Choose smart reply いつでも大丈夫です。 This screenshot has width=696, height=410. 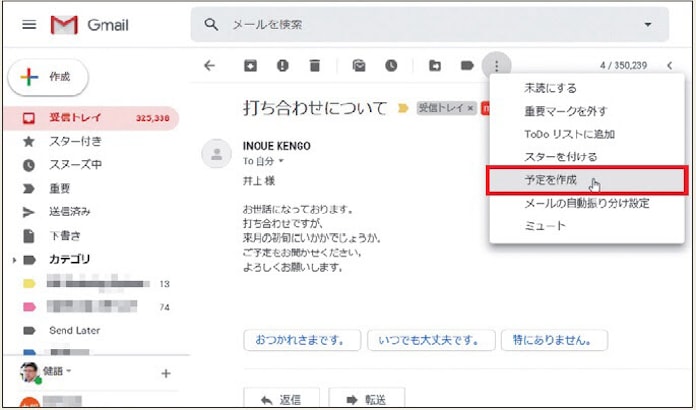tap(431, 340)
